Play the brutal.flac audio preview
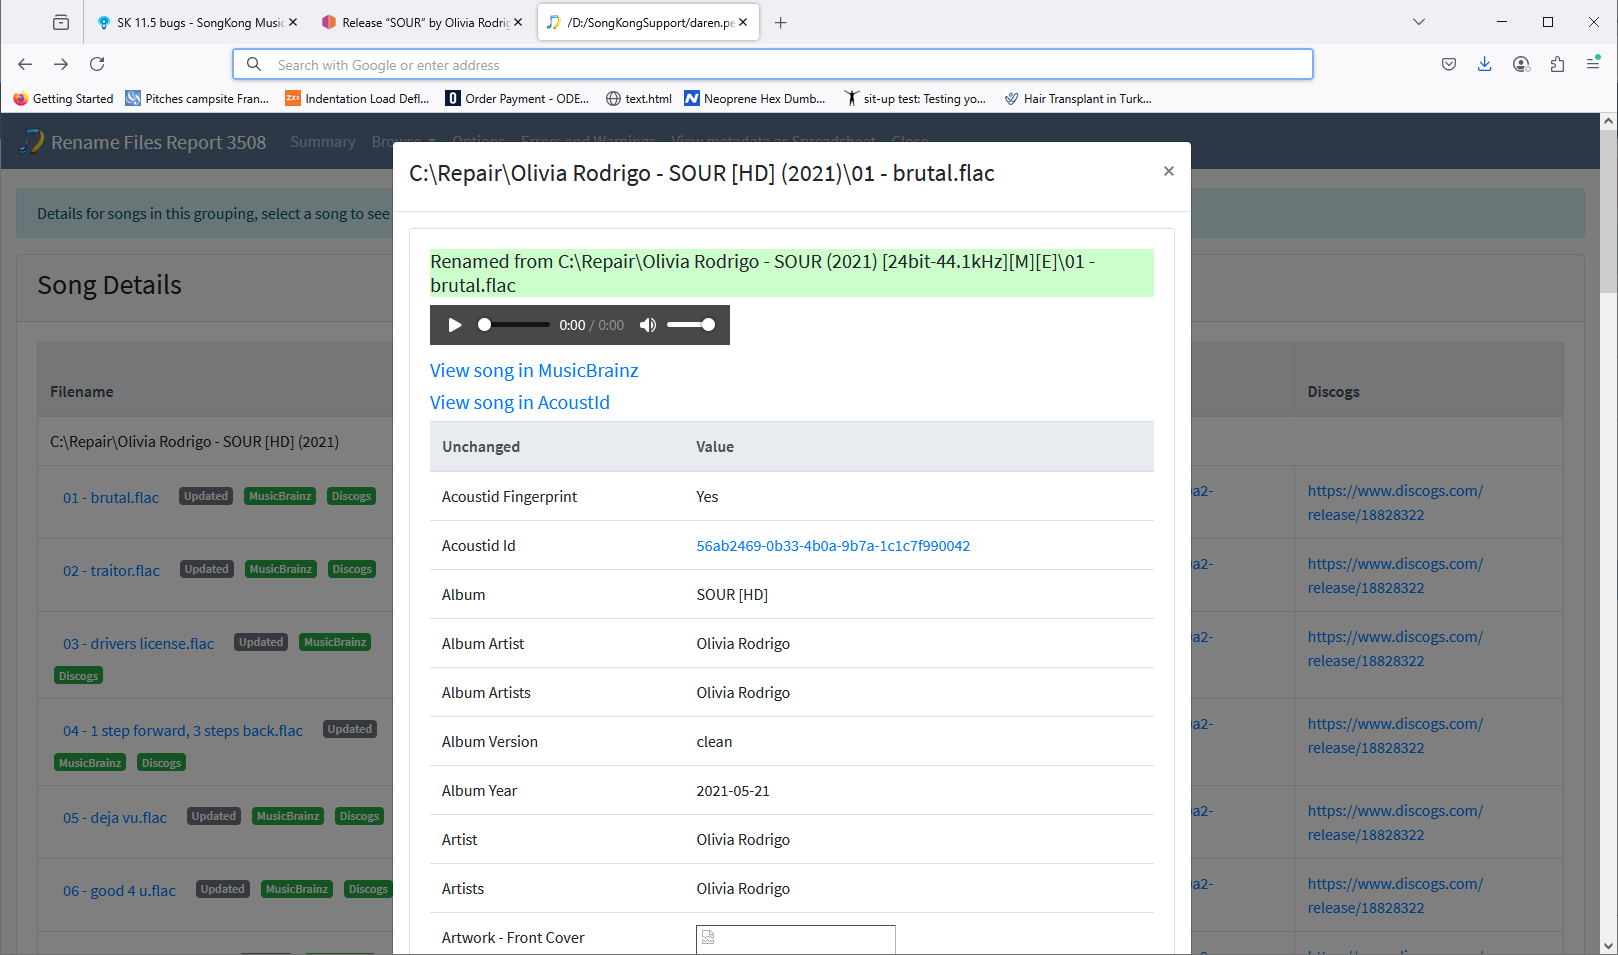The image size is (1618, 955). [455, 325]
